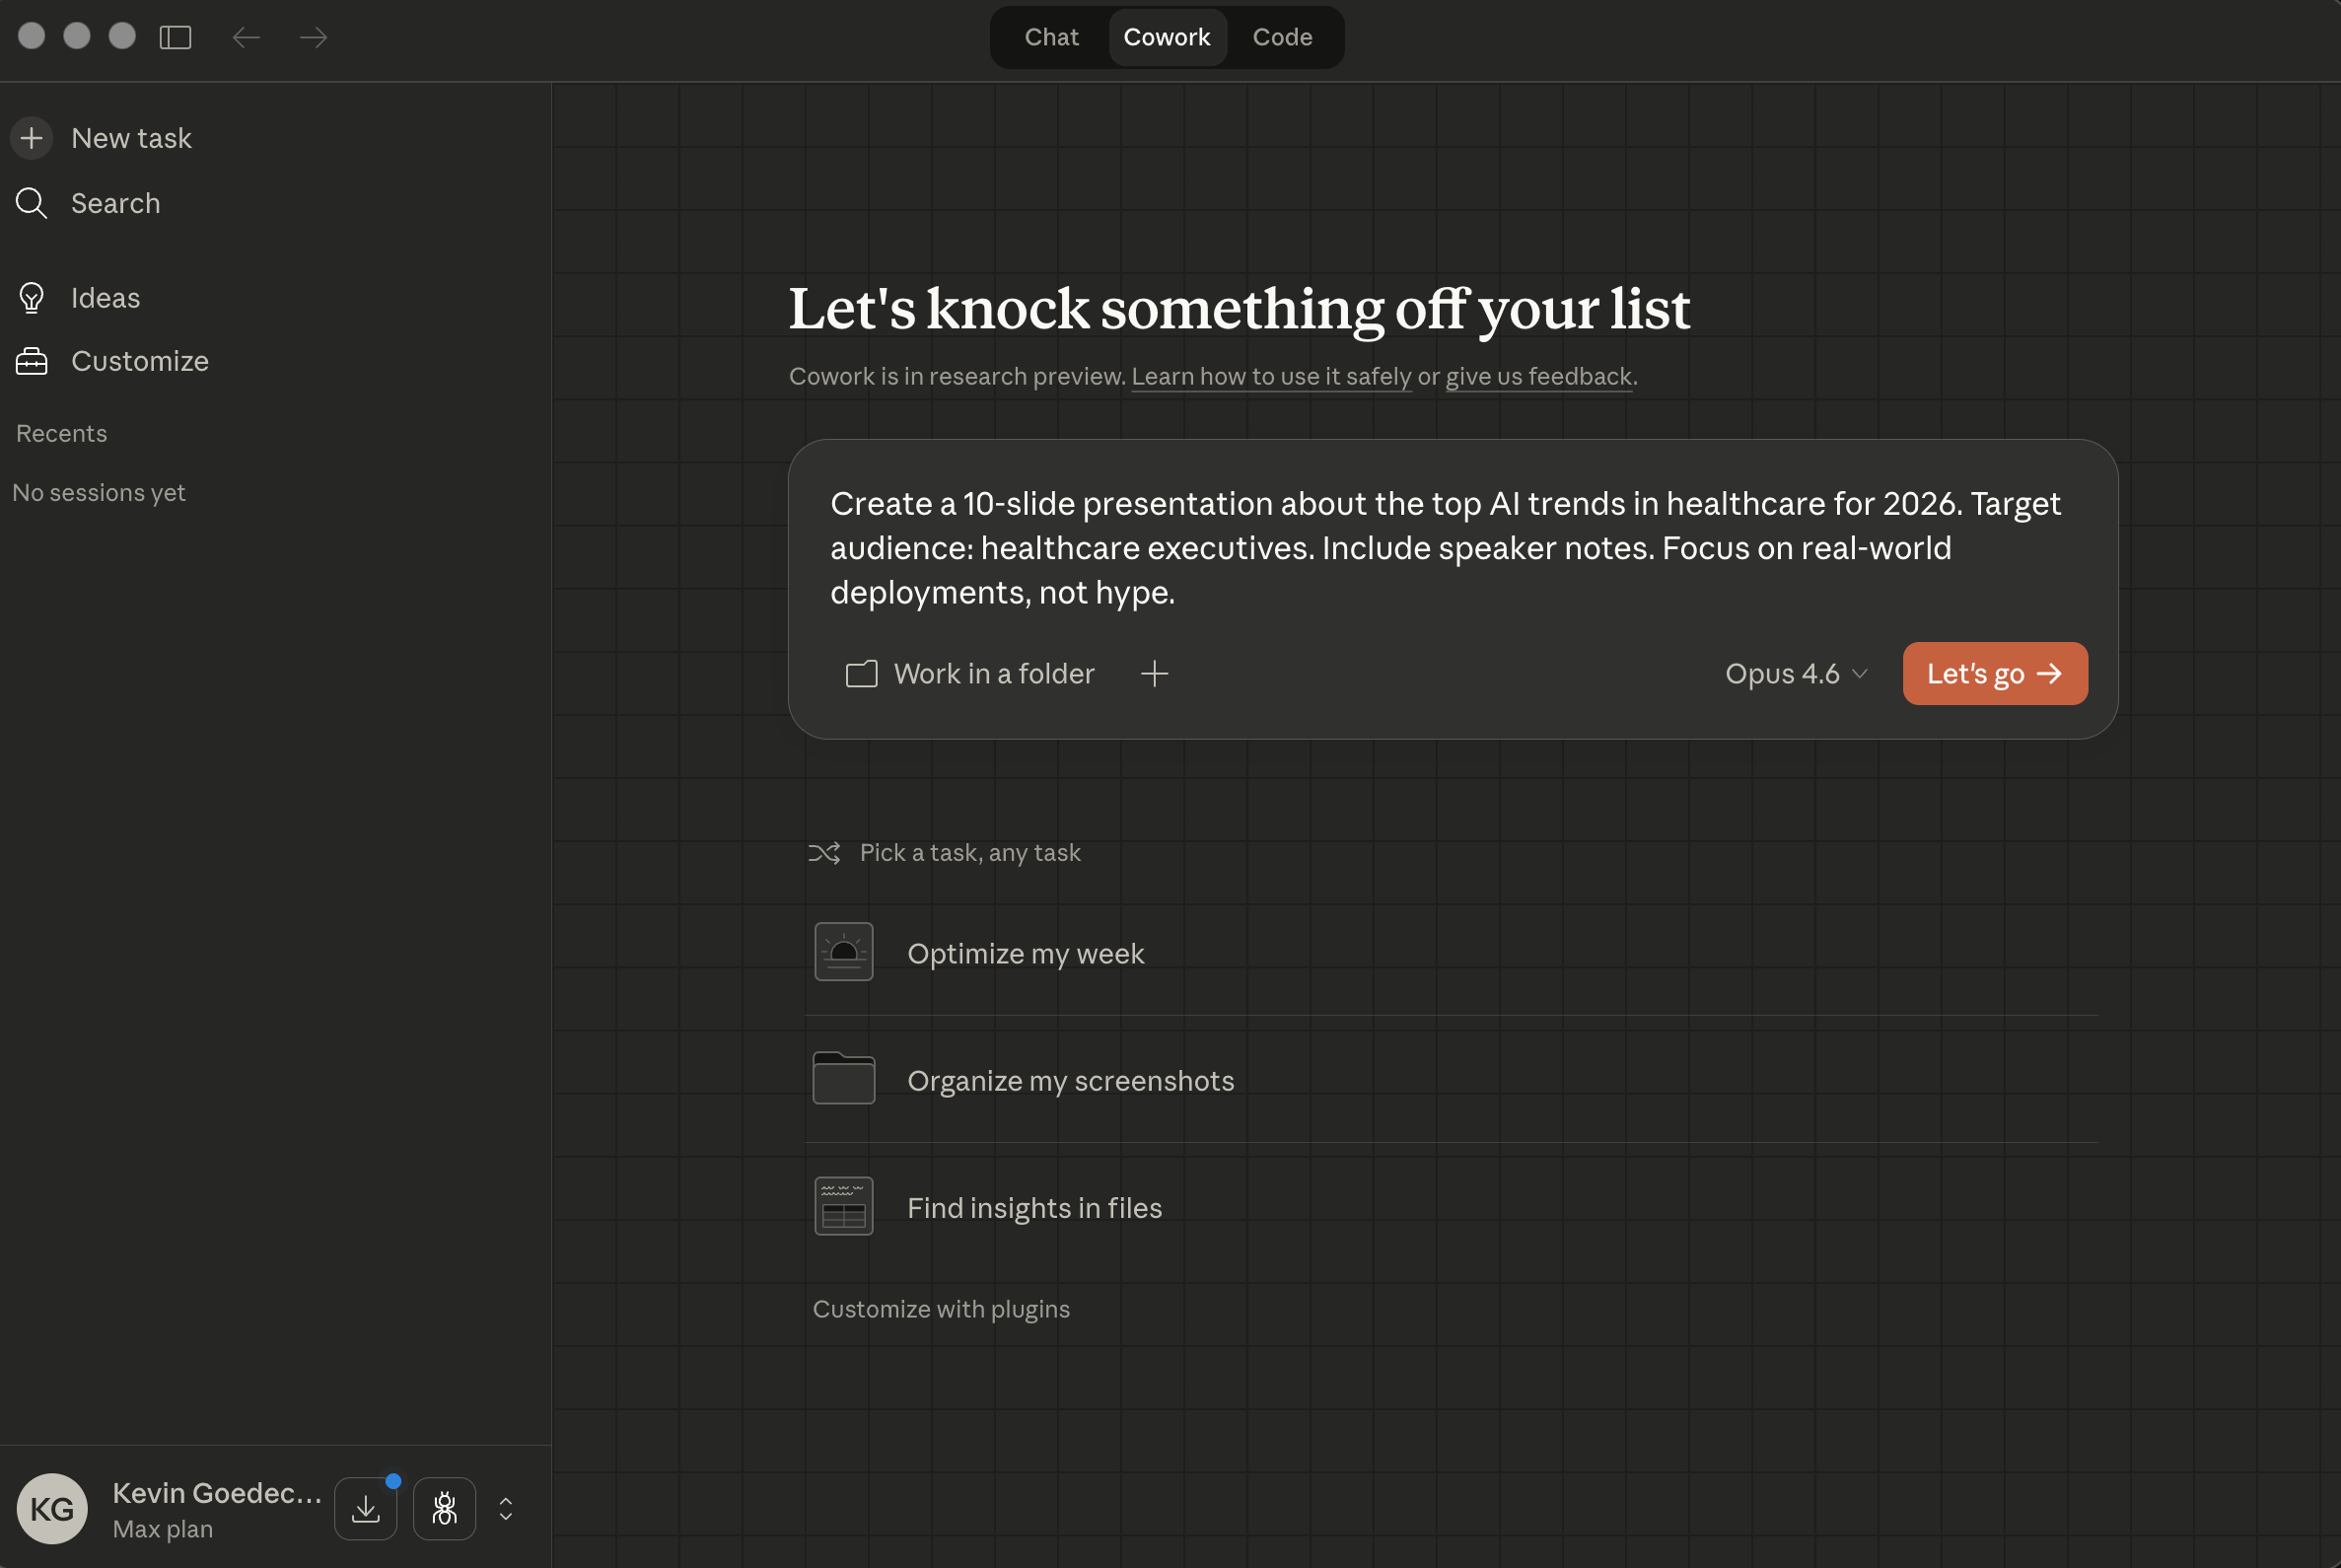Open the Ideas section in sidebar
This screenshot has width=2341, height=1568.
(x=104, y=297)
